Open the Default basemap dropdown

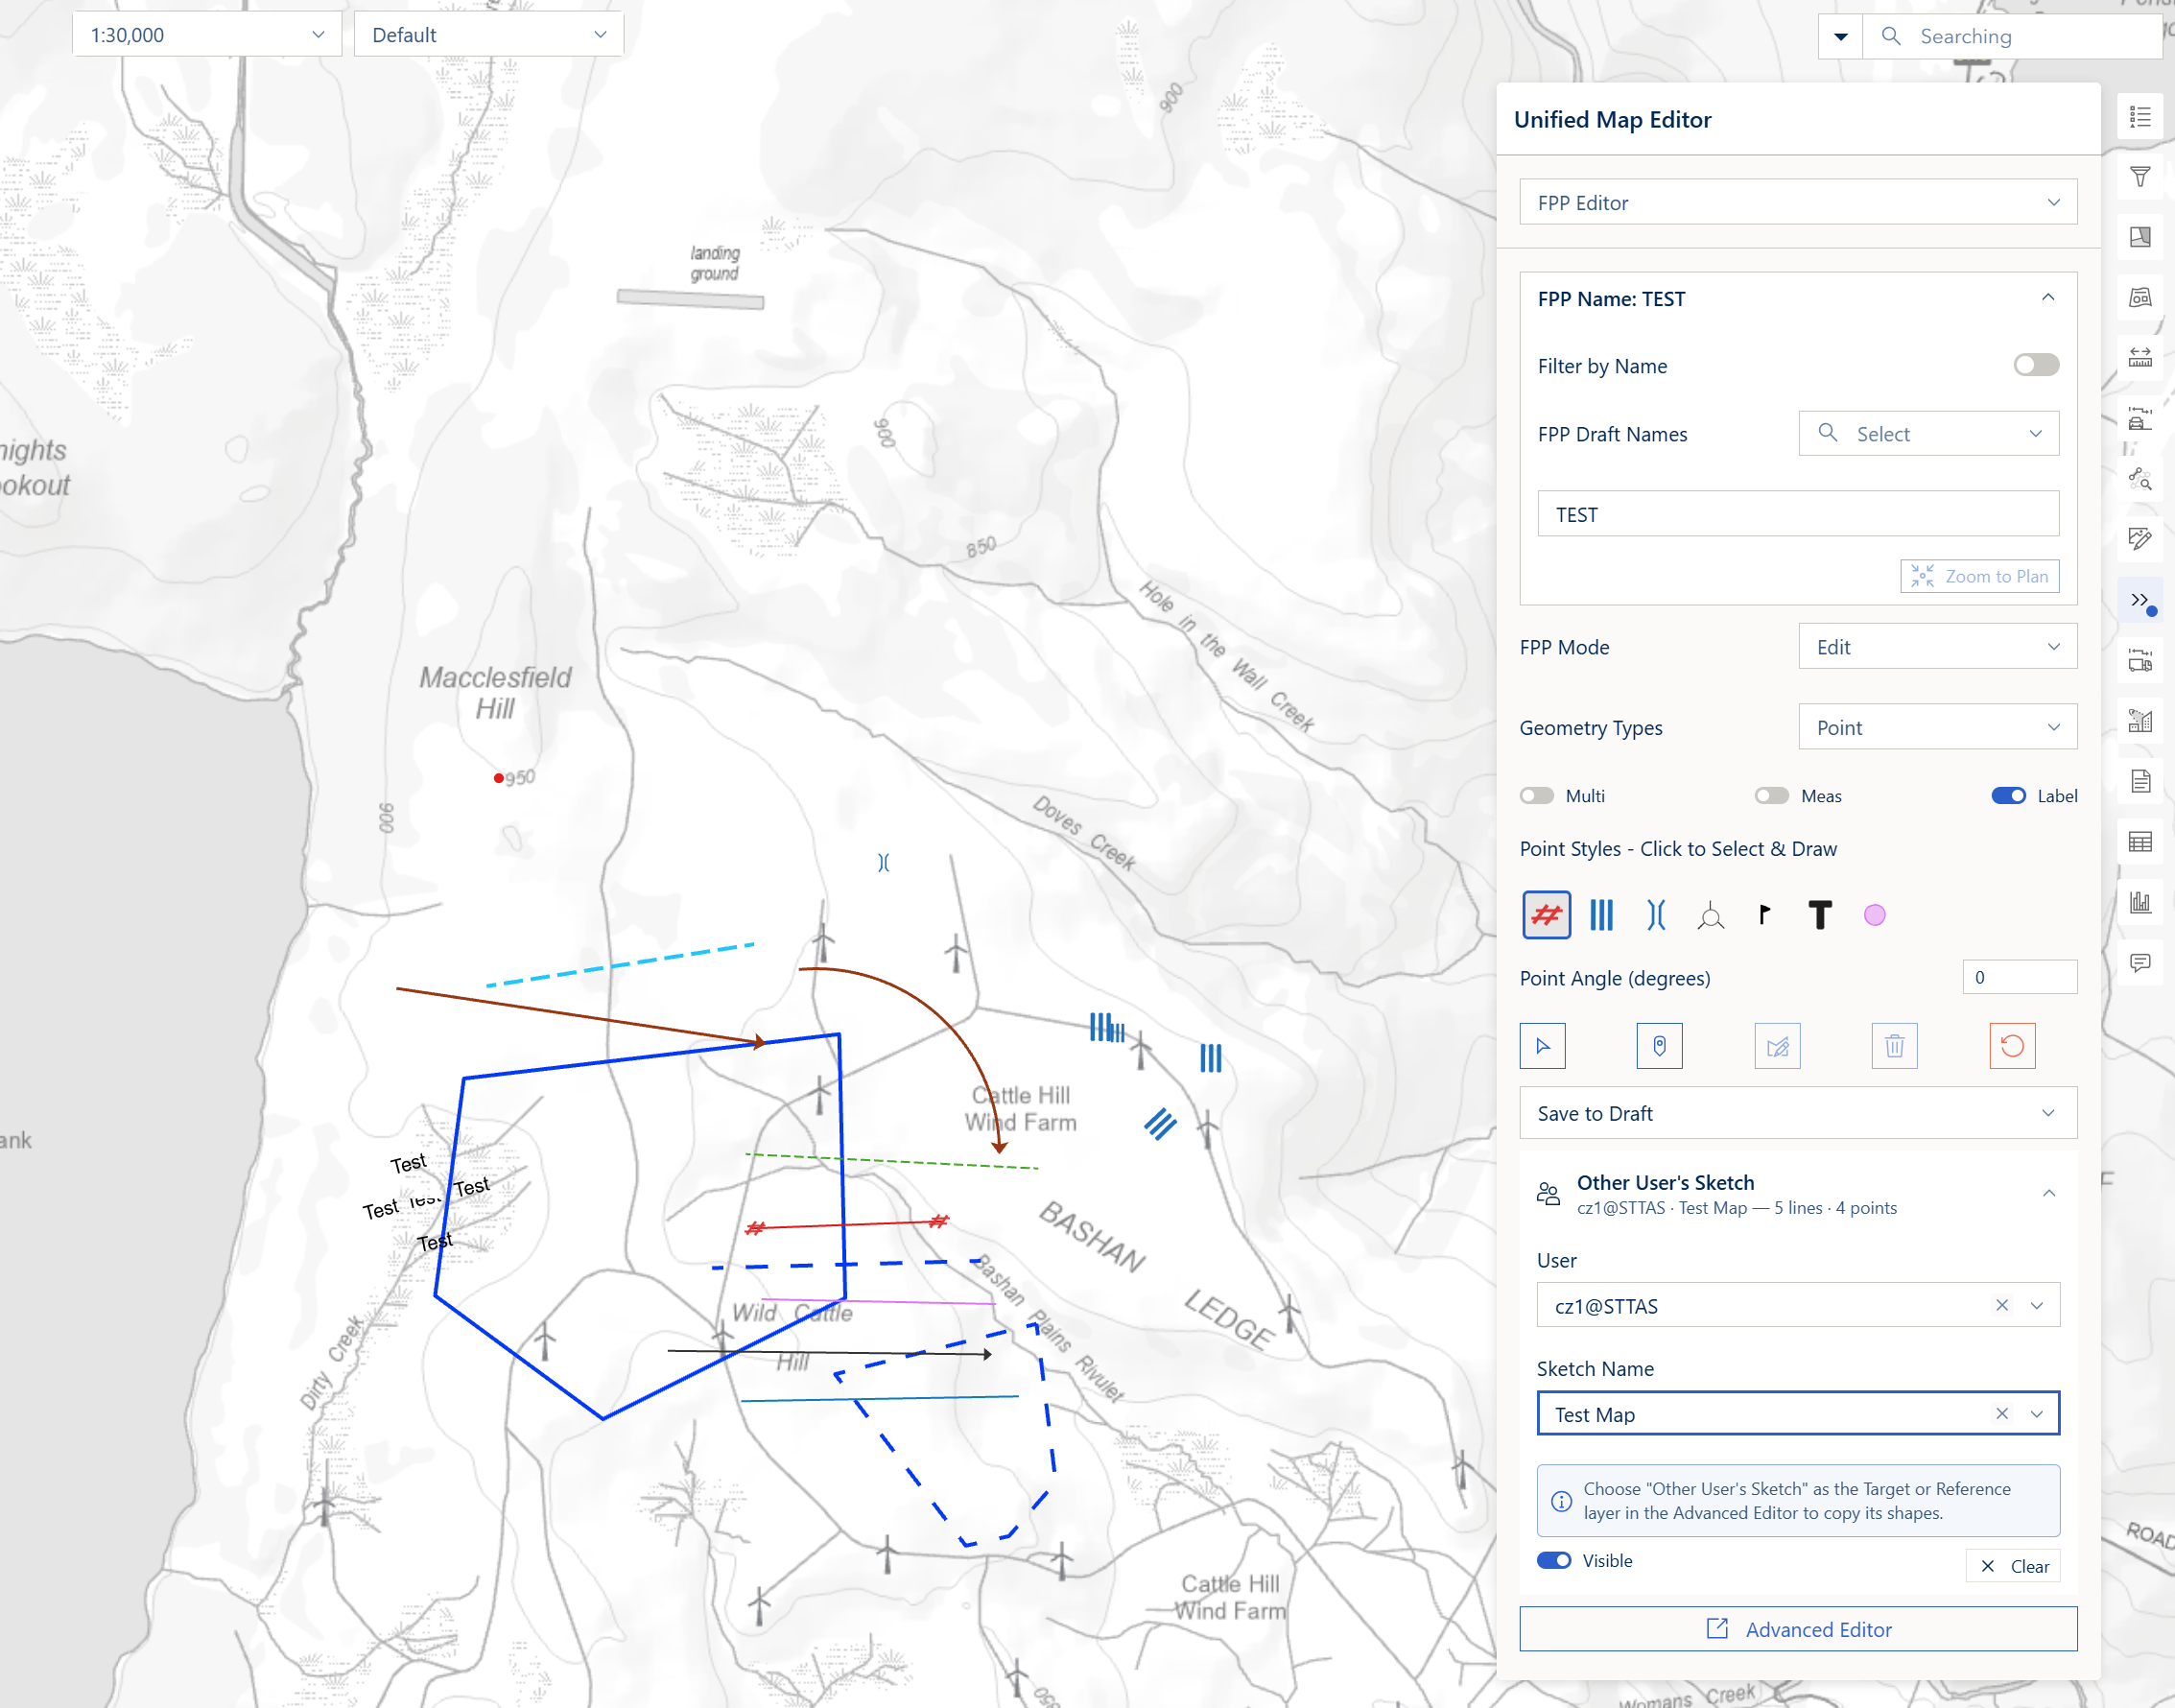pos(489,35)
